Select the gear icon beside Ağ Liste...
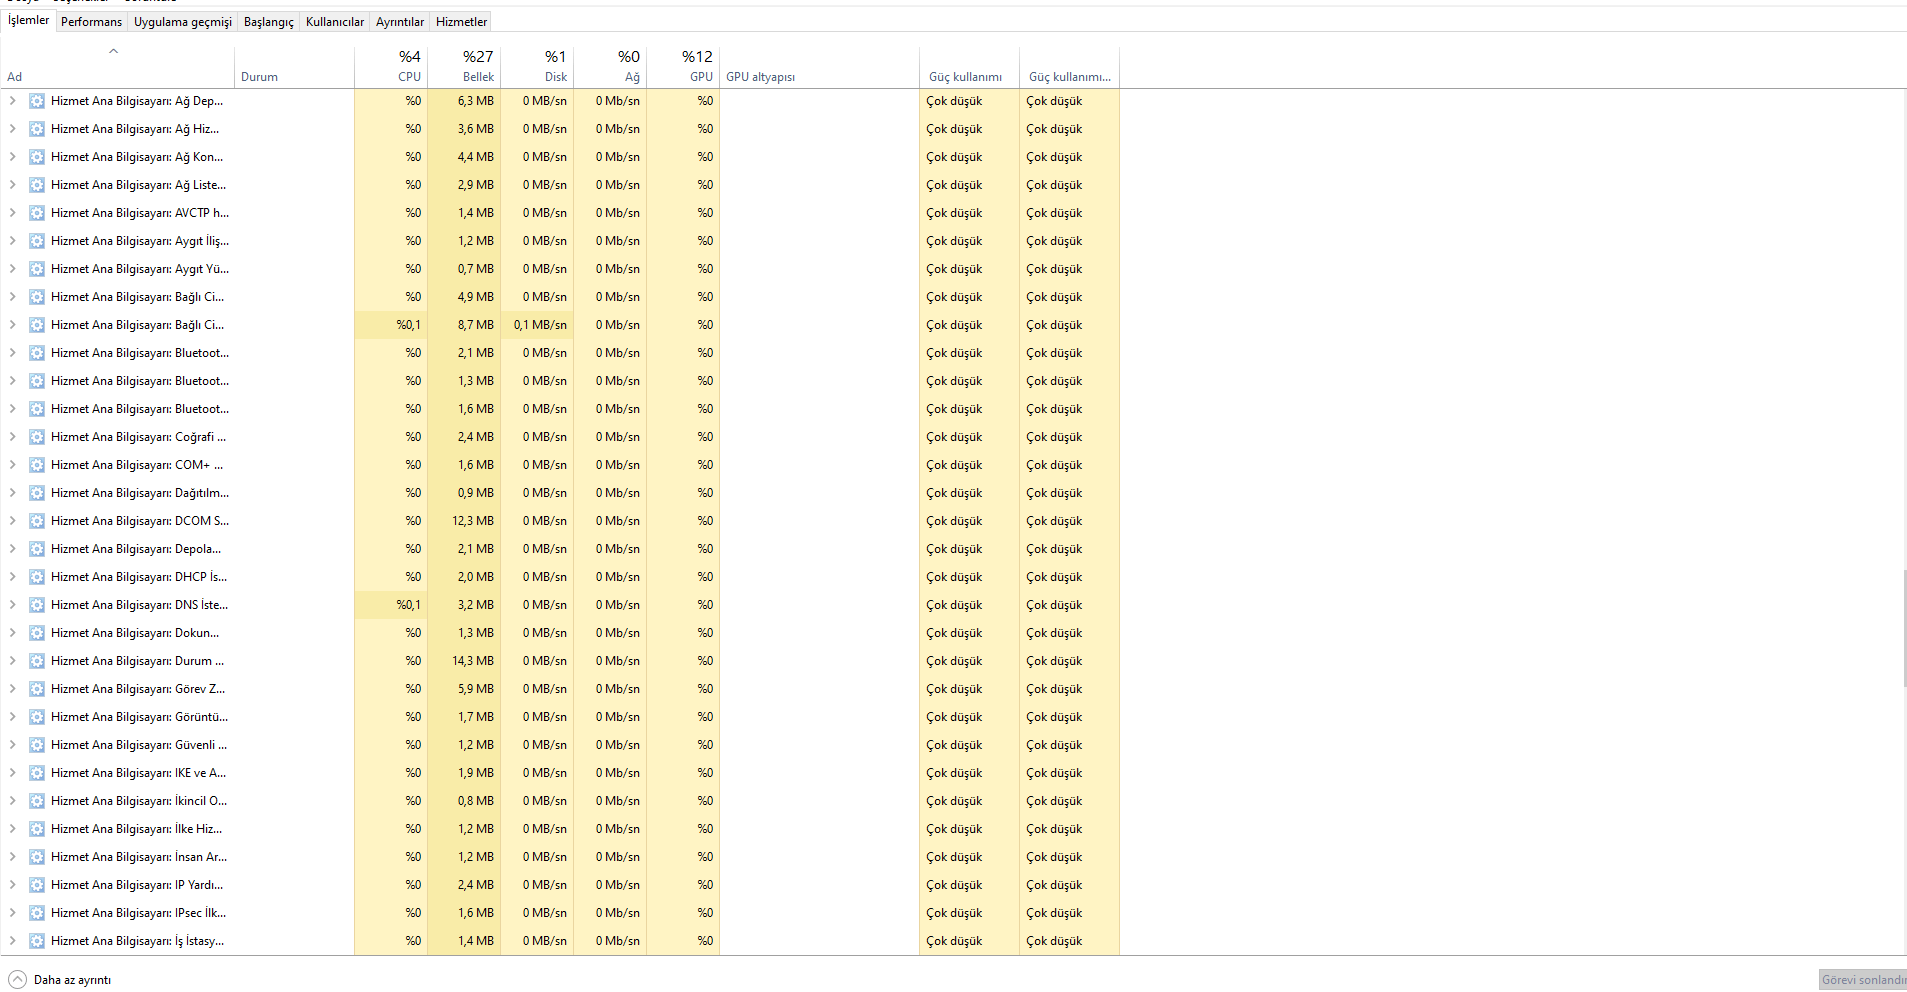This screenshot has width=1907, height=992. [x=37, y=185]
